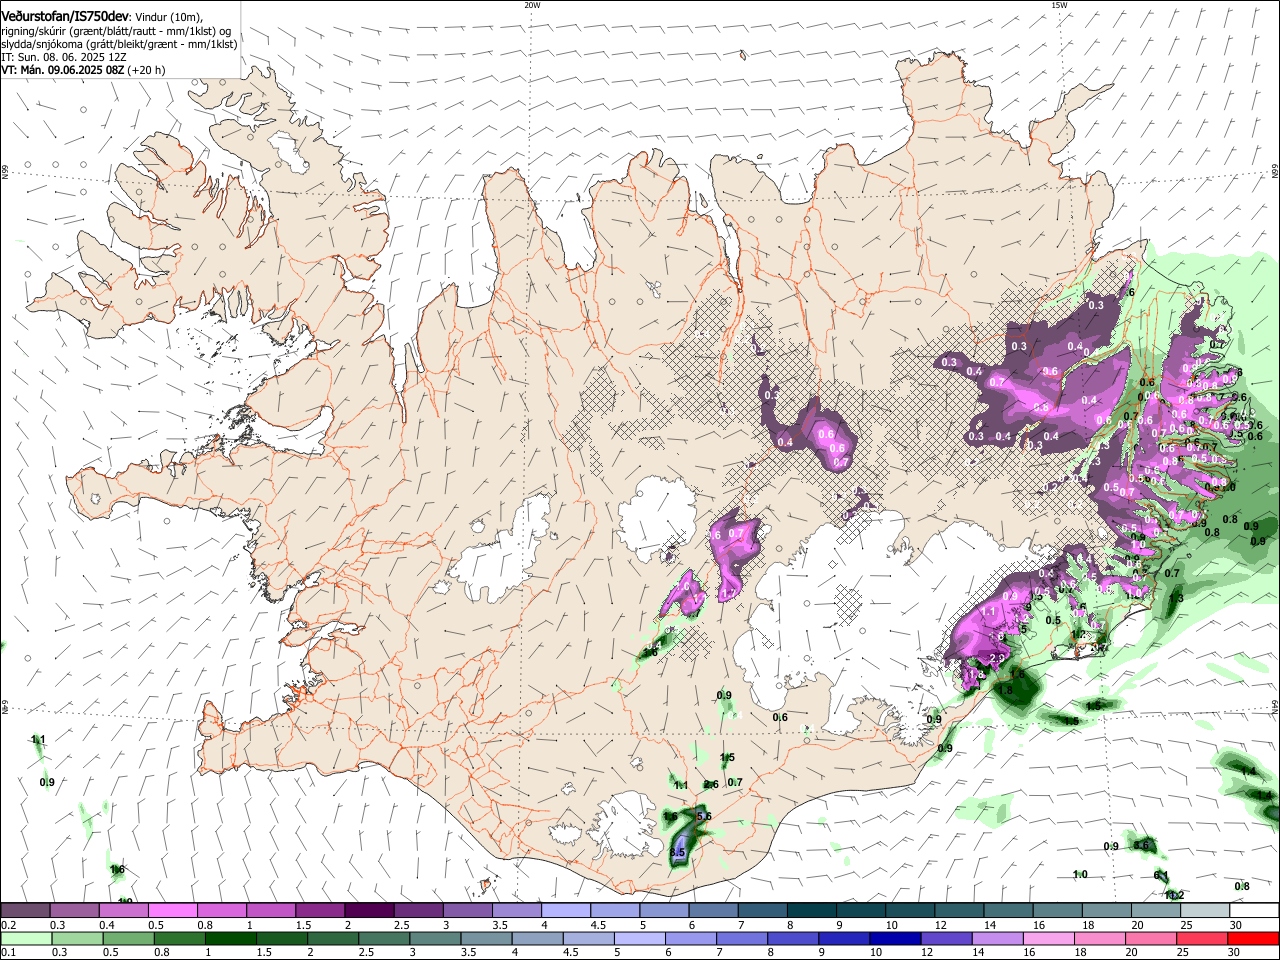Click the 1.0 precipitation value offshore southeast
The height and width of the screenshot is (960, 1280).
pyautogui.click(x=1080, y=875)
